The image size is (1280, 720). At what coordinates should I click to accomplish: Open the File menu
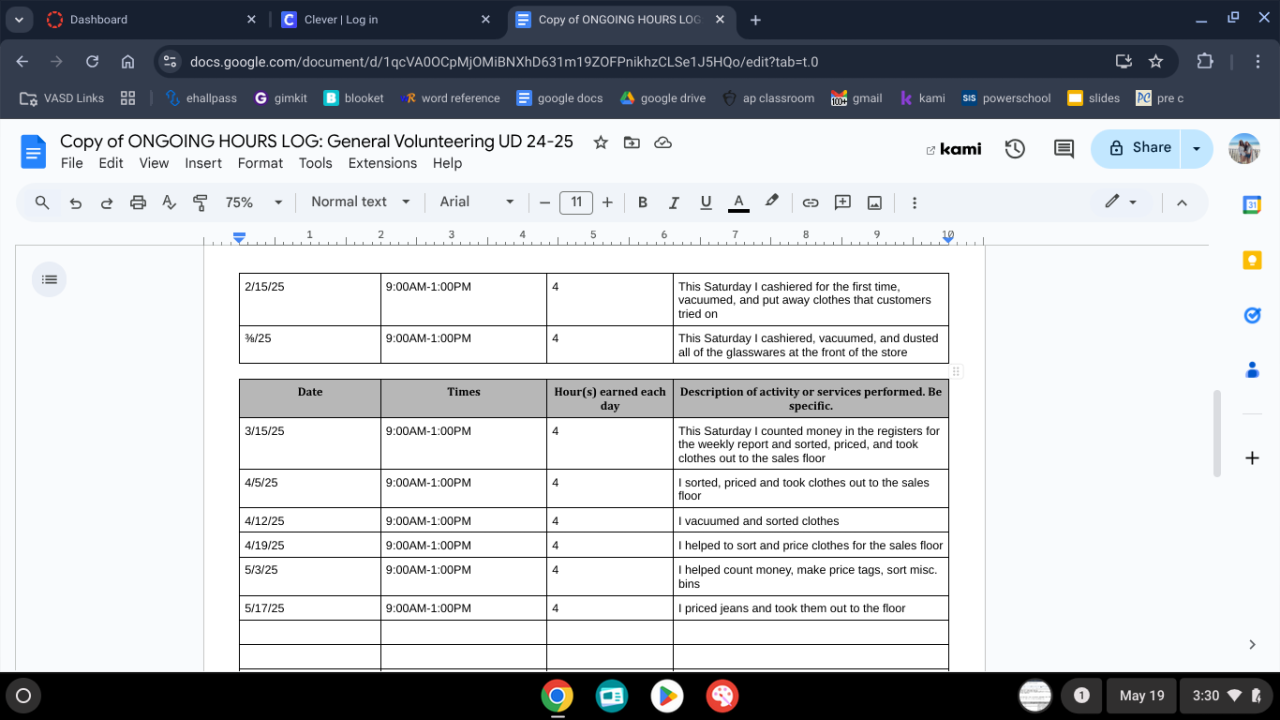72,163
